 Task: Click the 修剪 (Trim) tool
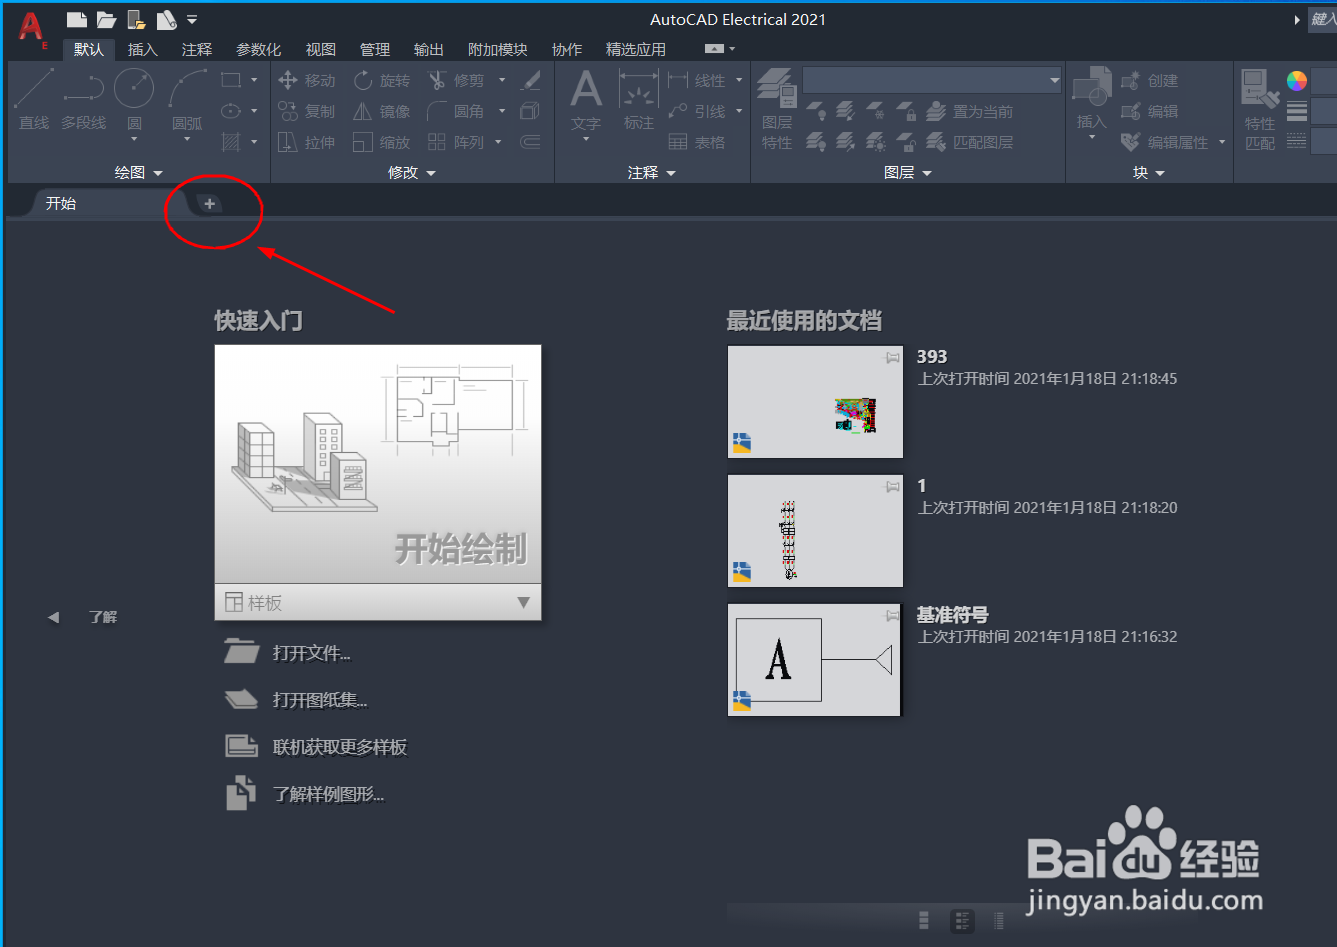tap(456, 80)
